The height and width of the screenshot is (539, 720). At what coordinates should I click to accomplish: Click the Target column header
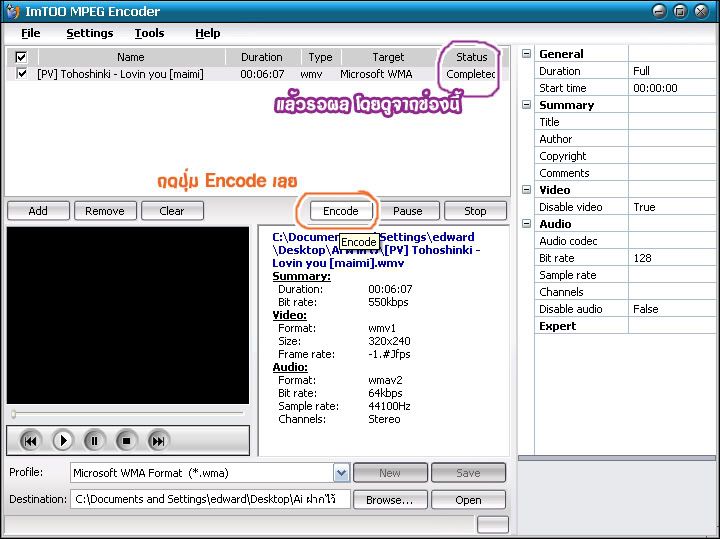pos(388,57)
